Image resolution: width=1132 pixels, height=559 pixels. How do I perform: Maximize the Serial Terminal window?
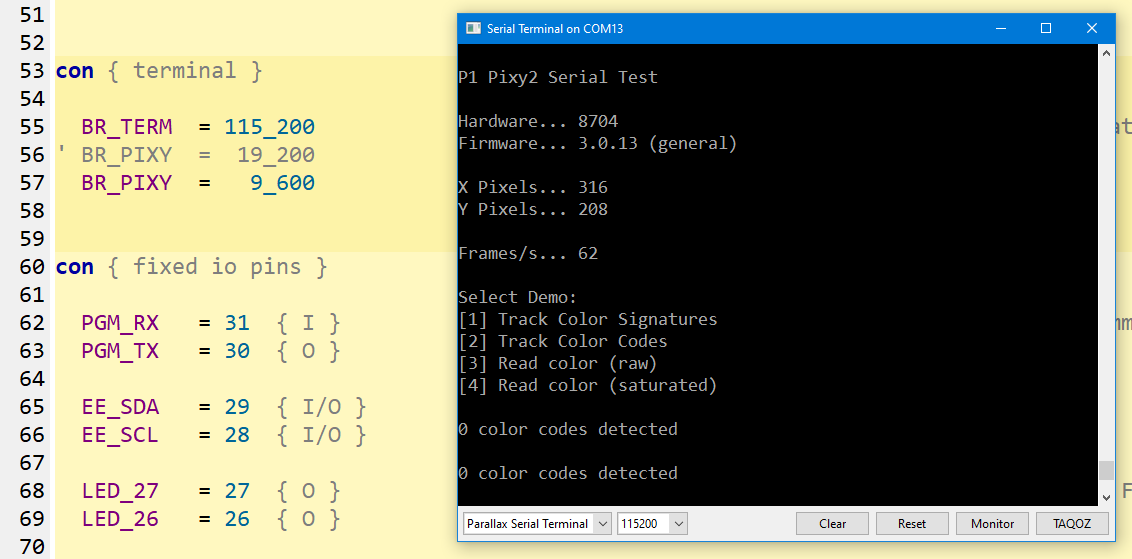click(x=1045, y=29)
